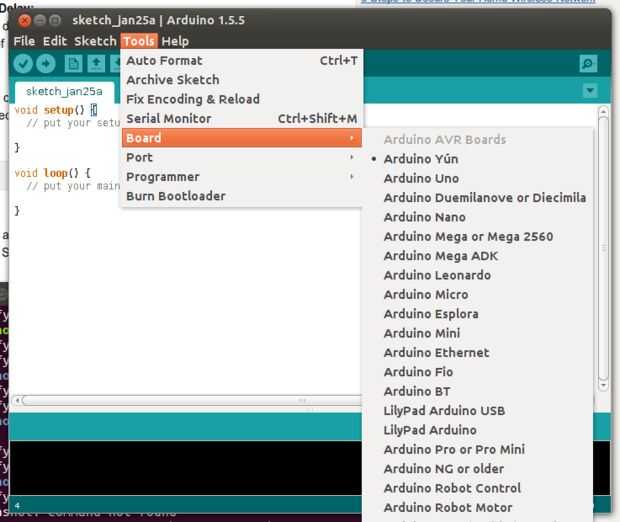
Task: Expand the Board submenu entry
Action: (242, 138)
